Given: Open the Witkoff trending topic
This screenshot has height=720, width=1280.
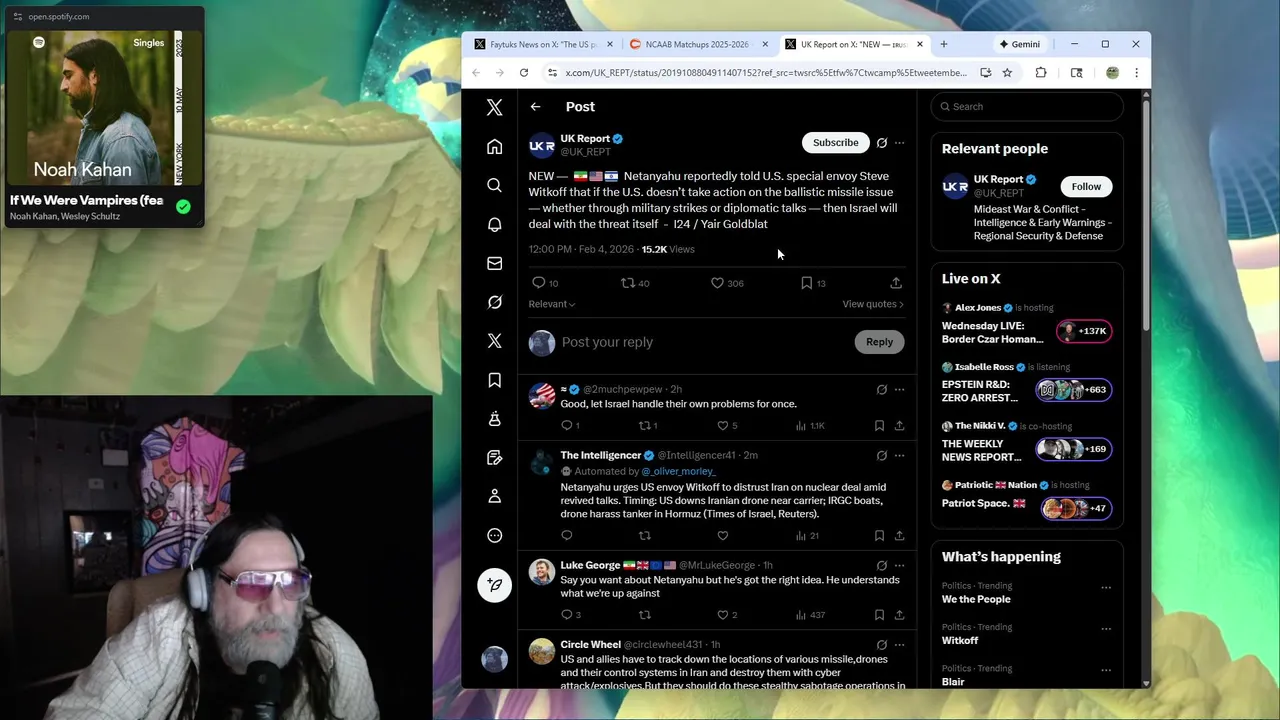Looking at the screenshot, I should pos(960,640).
